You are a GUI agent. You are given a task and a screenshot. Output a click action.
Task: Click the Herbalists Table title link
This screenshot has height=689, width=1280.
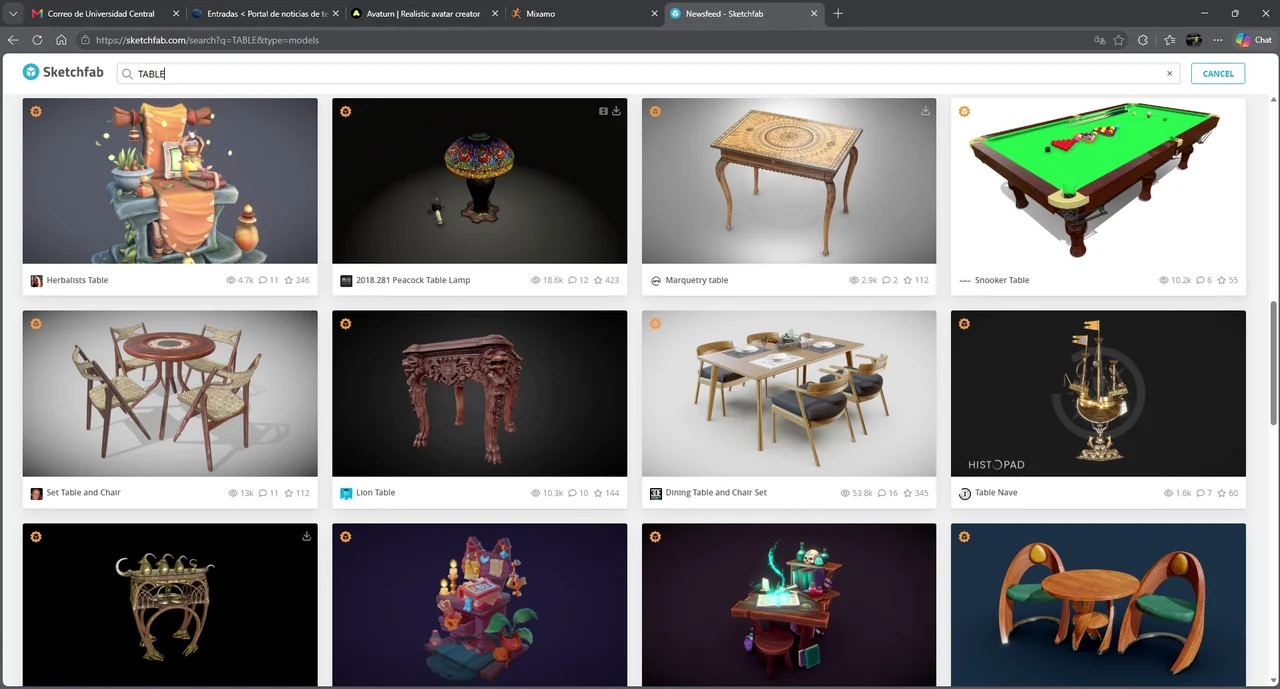[77, 280]
